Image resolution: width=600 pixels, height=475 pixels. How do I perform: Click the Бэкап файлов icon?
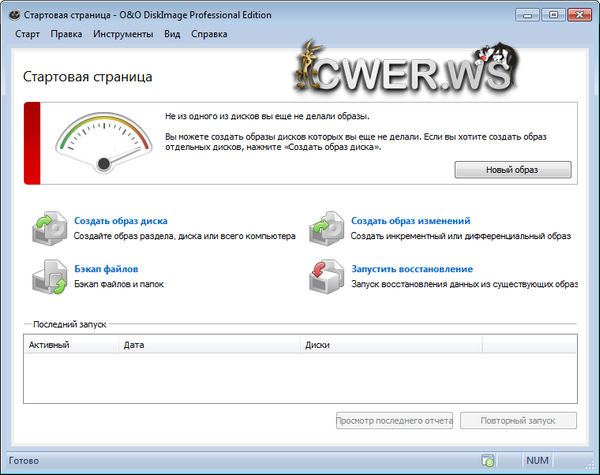click(49, 276)
